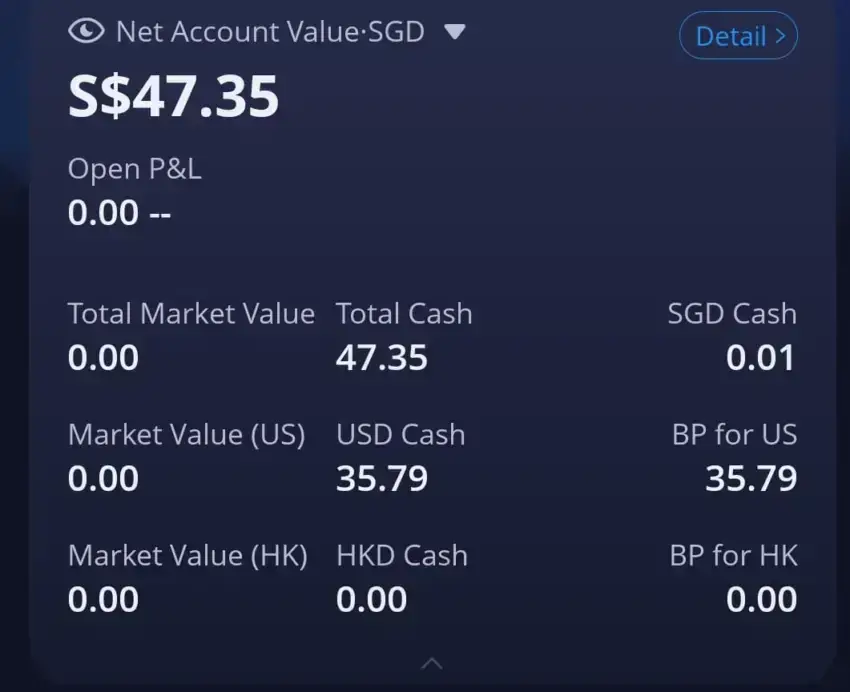Image resolution: width=850 pixels, height=692 pixels.
Task: Click the arrow inside the Detail button
Action: [780, 36]
